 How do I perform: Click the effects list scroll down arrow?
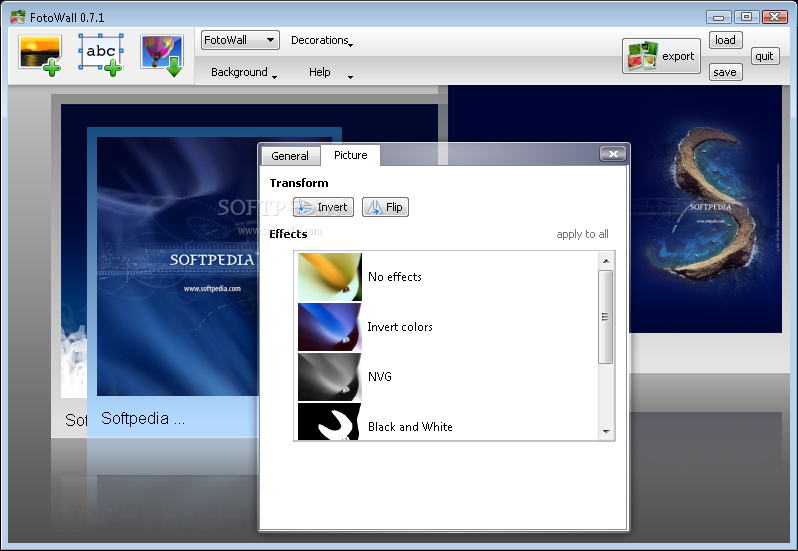pos(606,431)
